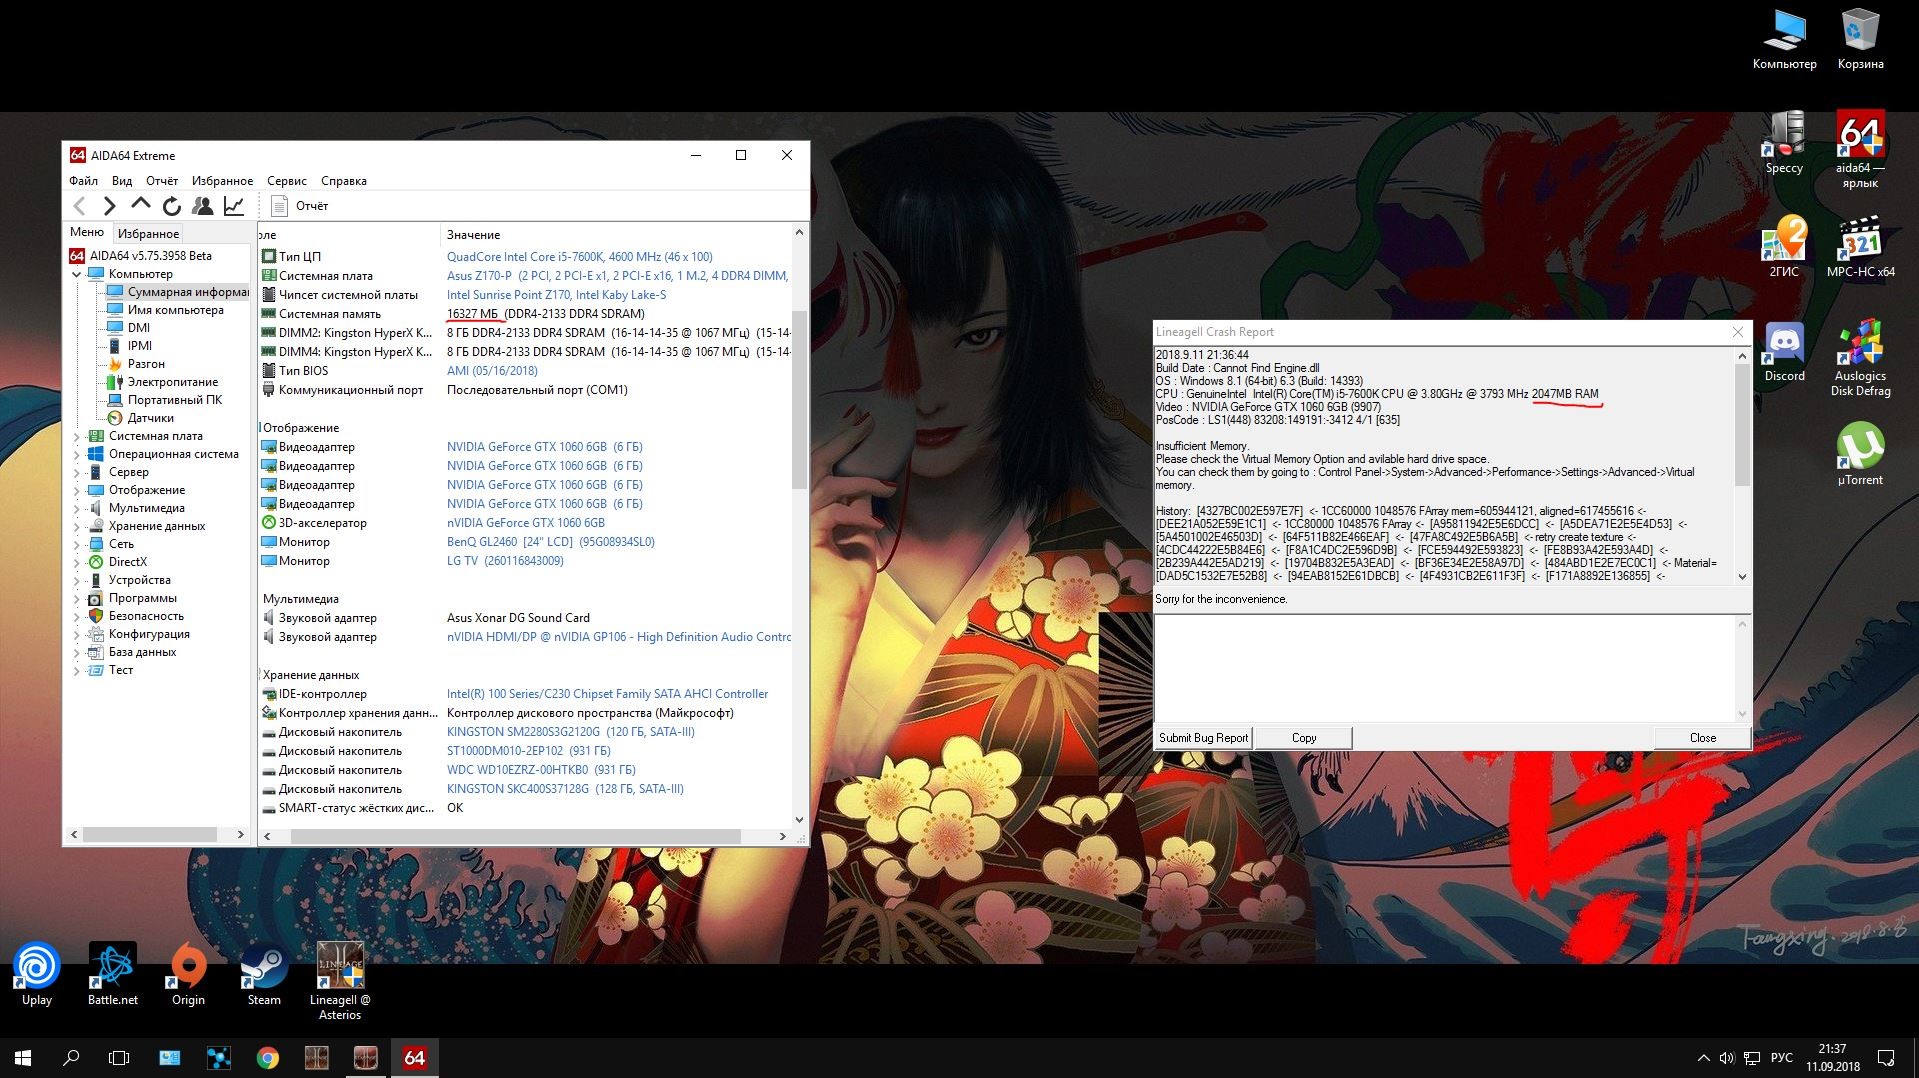
Task: Expand the Системная плата tree node
Action: 77,436
